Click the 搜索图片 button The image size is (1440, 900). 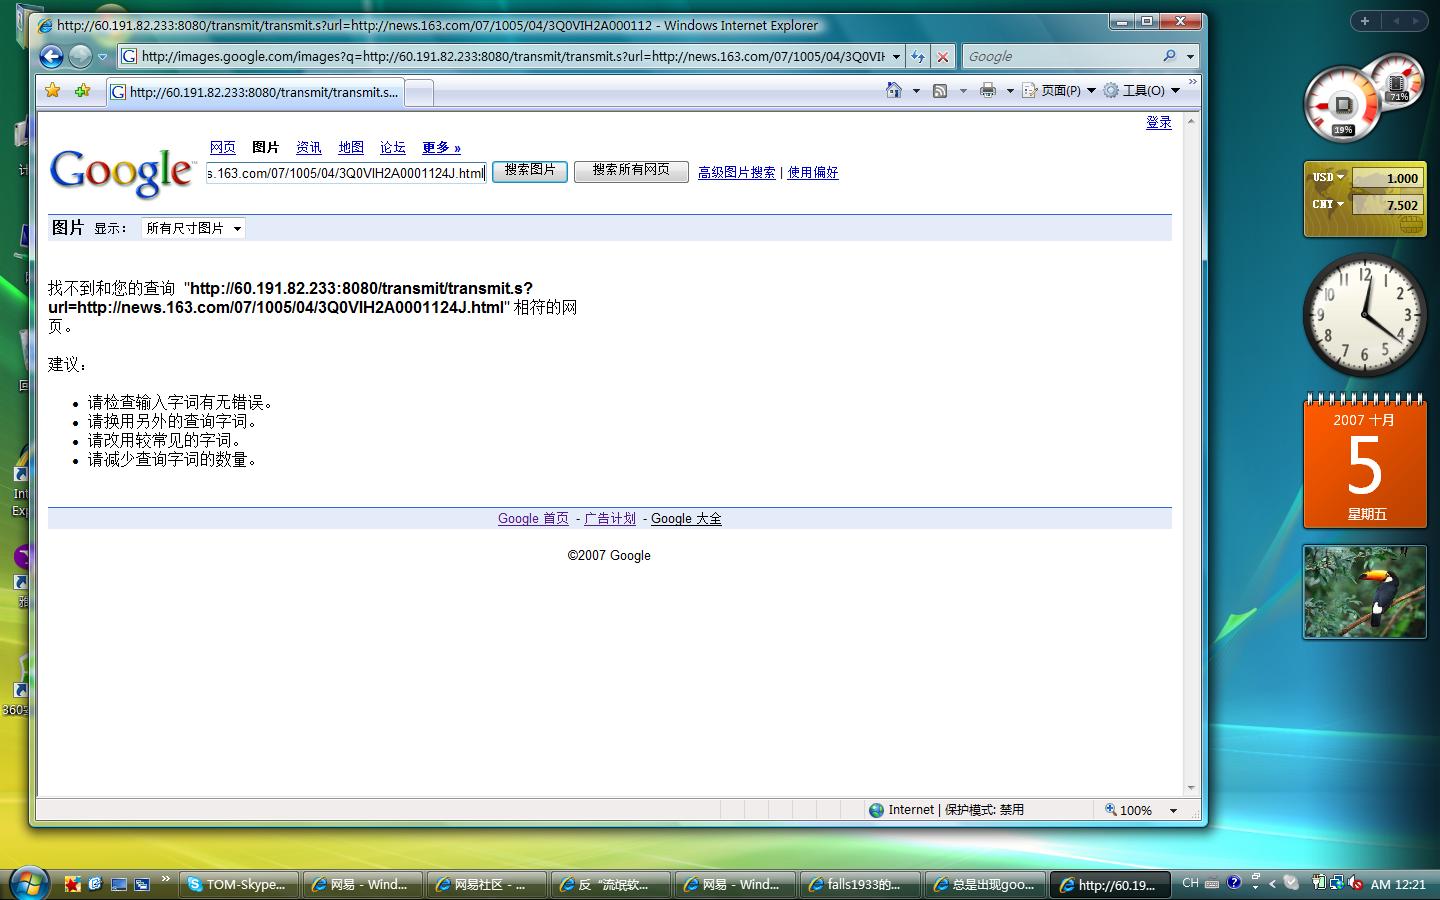[x=530, y=171]
